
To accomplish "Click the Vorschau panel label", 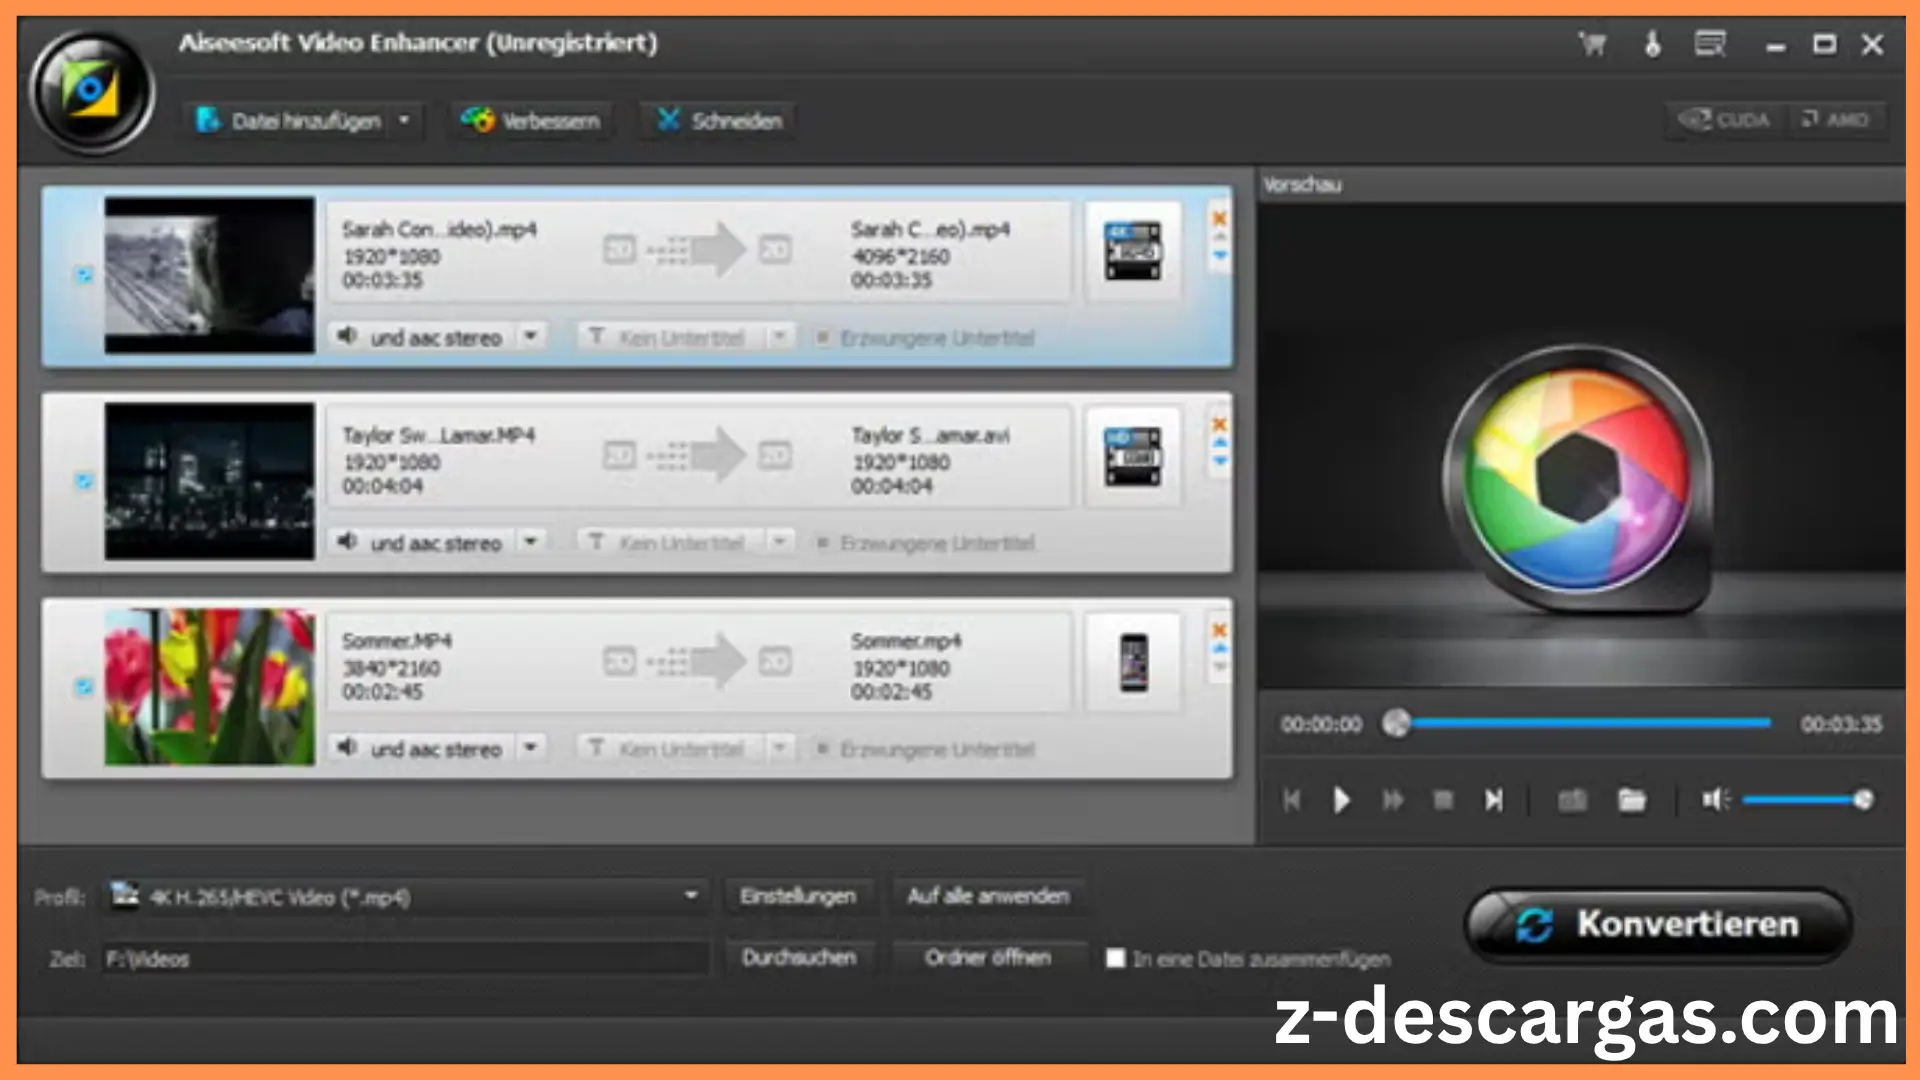I will [1302, 184].
